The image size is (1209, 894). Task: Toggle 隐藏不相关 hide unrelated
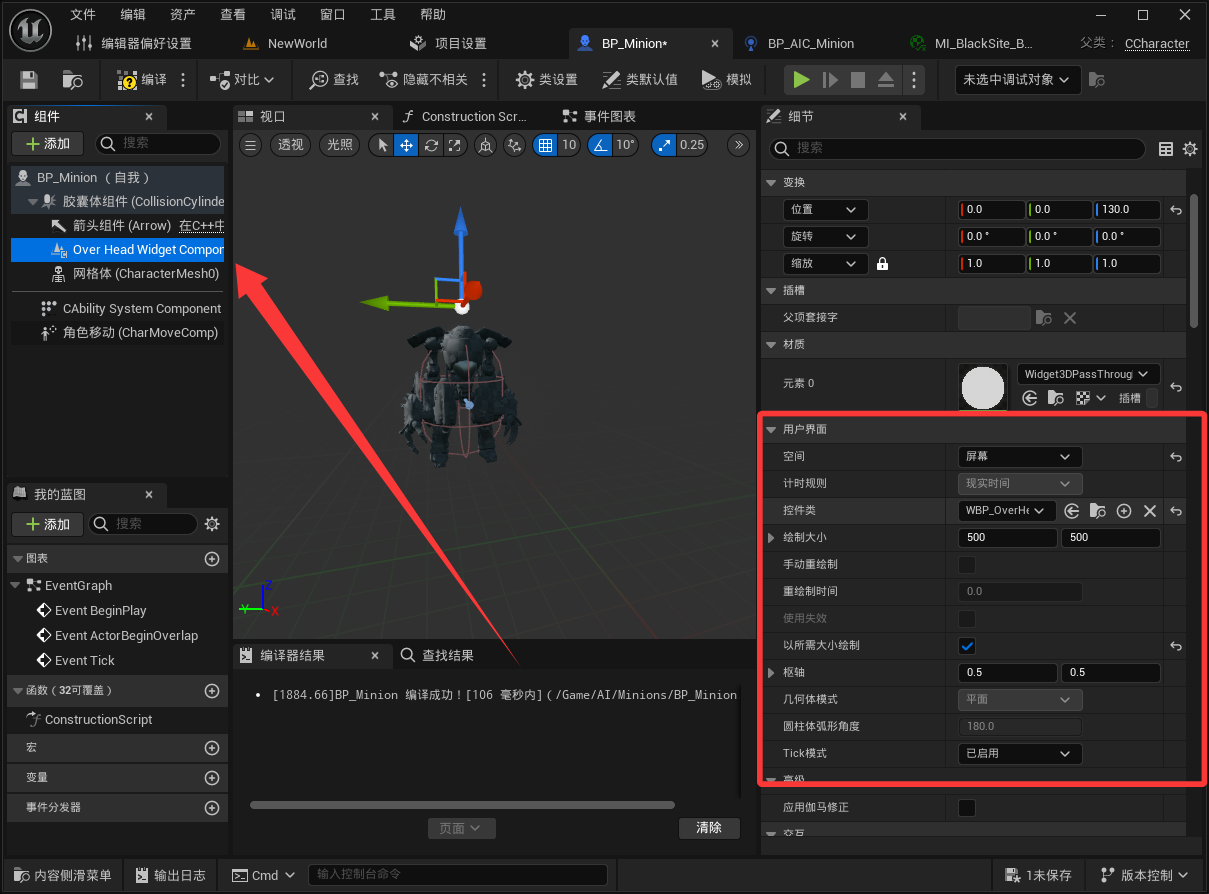tap(423, 80)
